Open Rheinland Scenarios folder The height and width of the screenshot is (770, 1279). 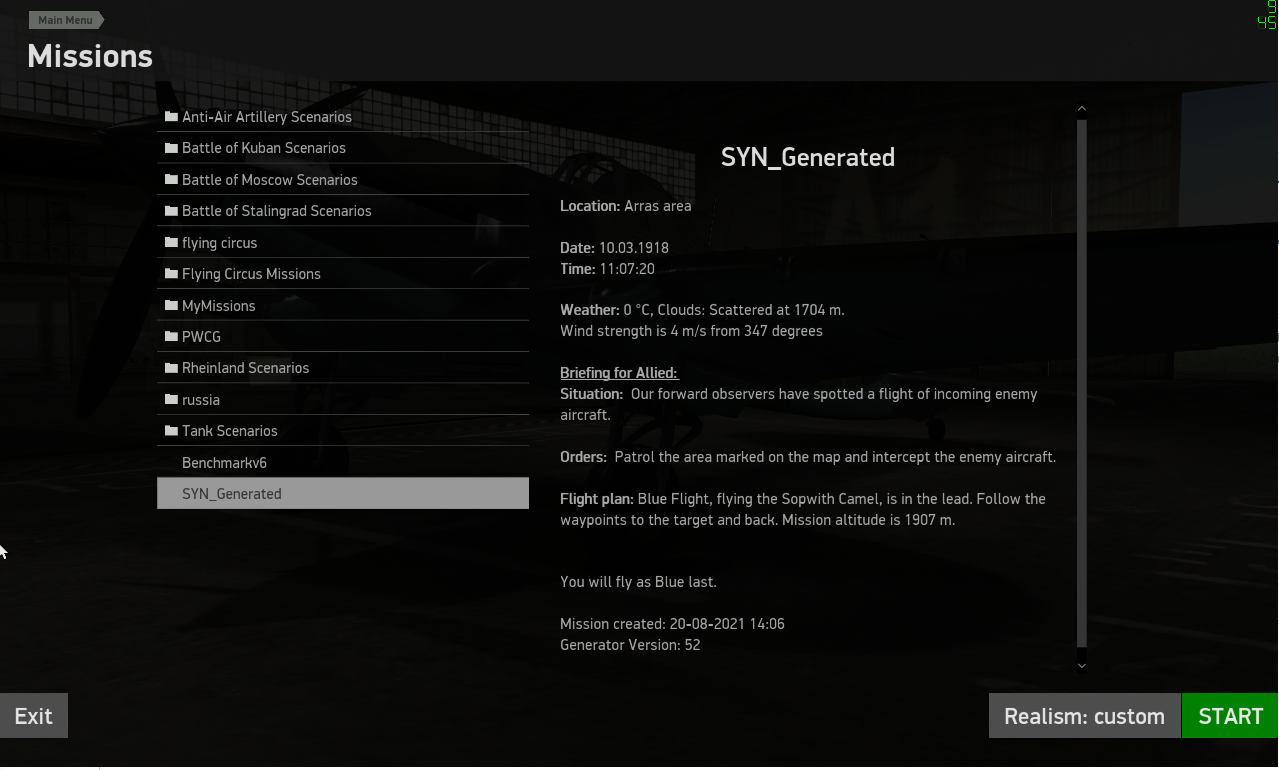(x=343, y=368)
